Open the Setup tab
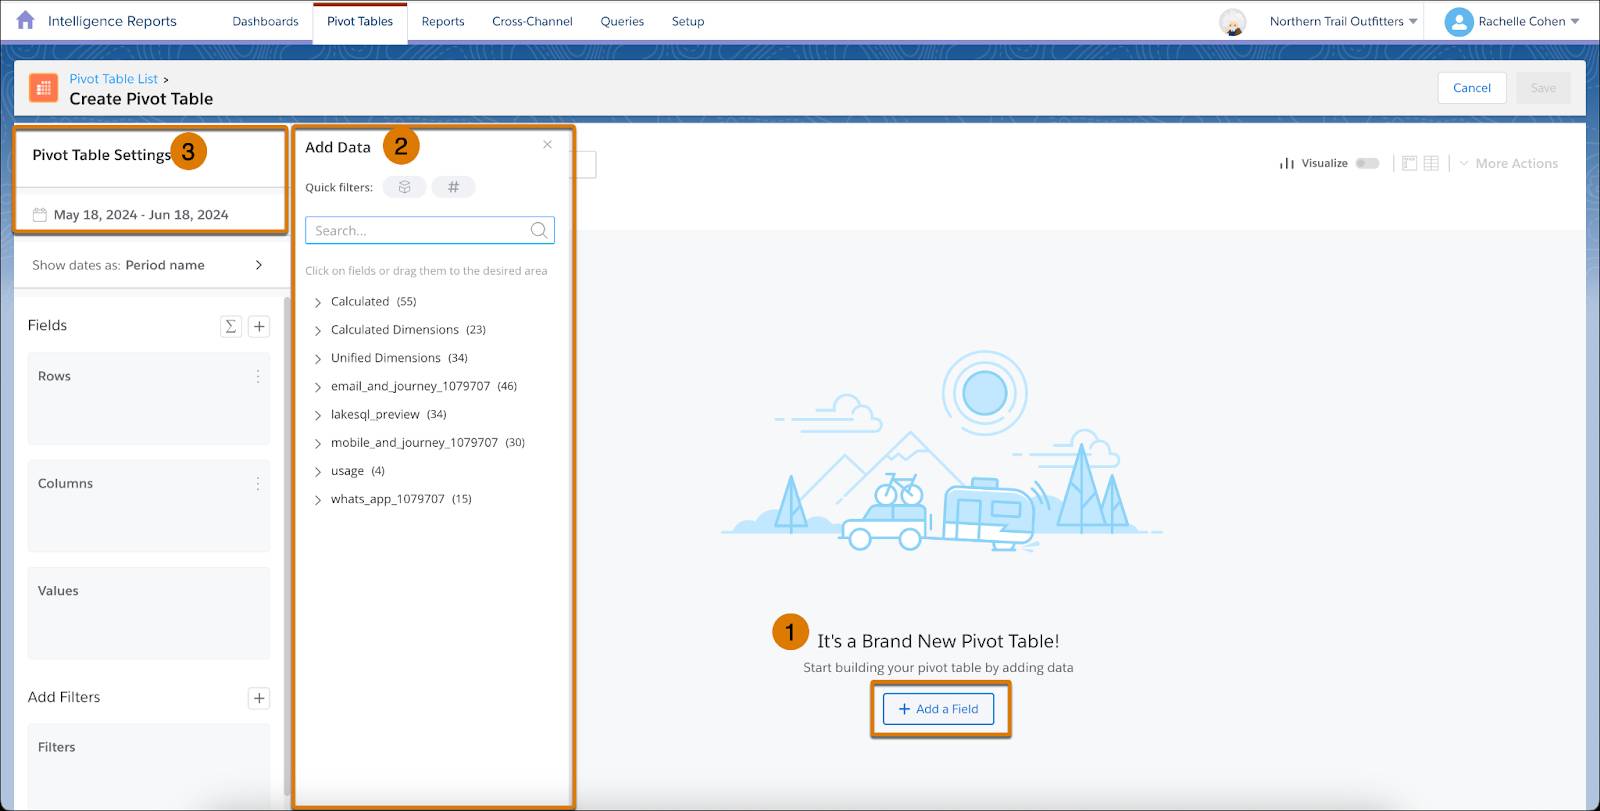 688,21
